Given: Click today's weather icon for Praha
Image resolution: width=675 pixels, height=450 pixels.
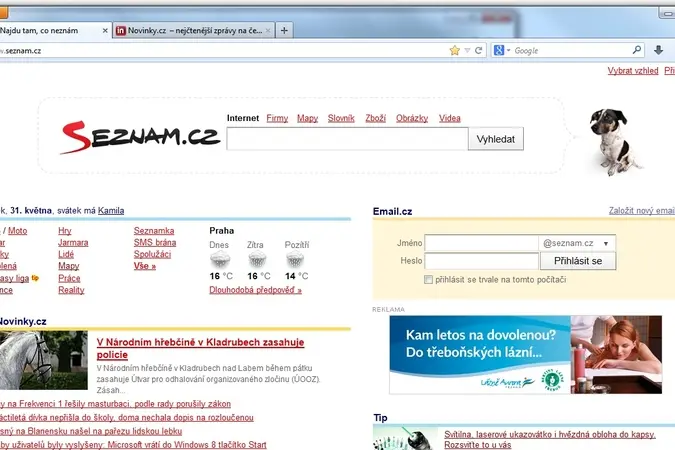Looking at the screenshot, I should coord(220,260).
